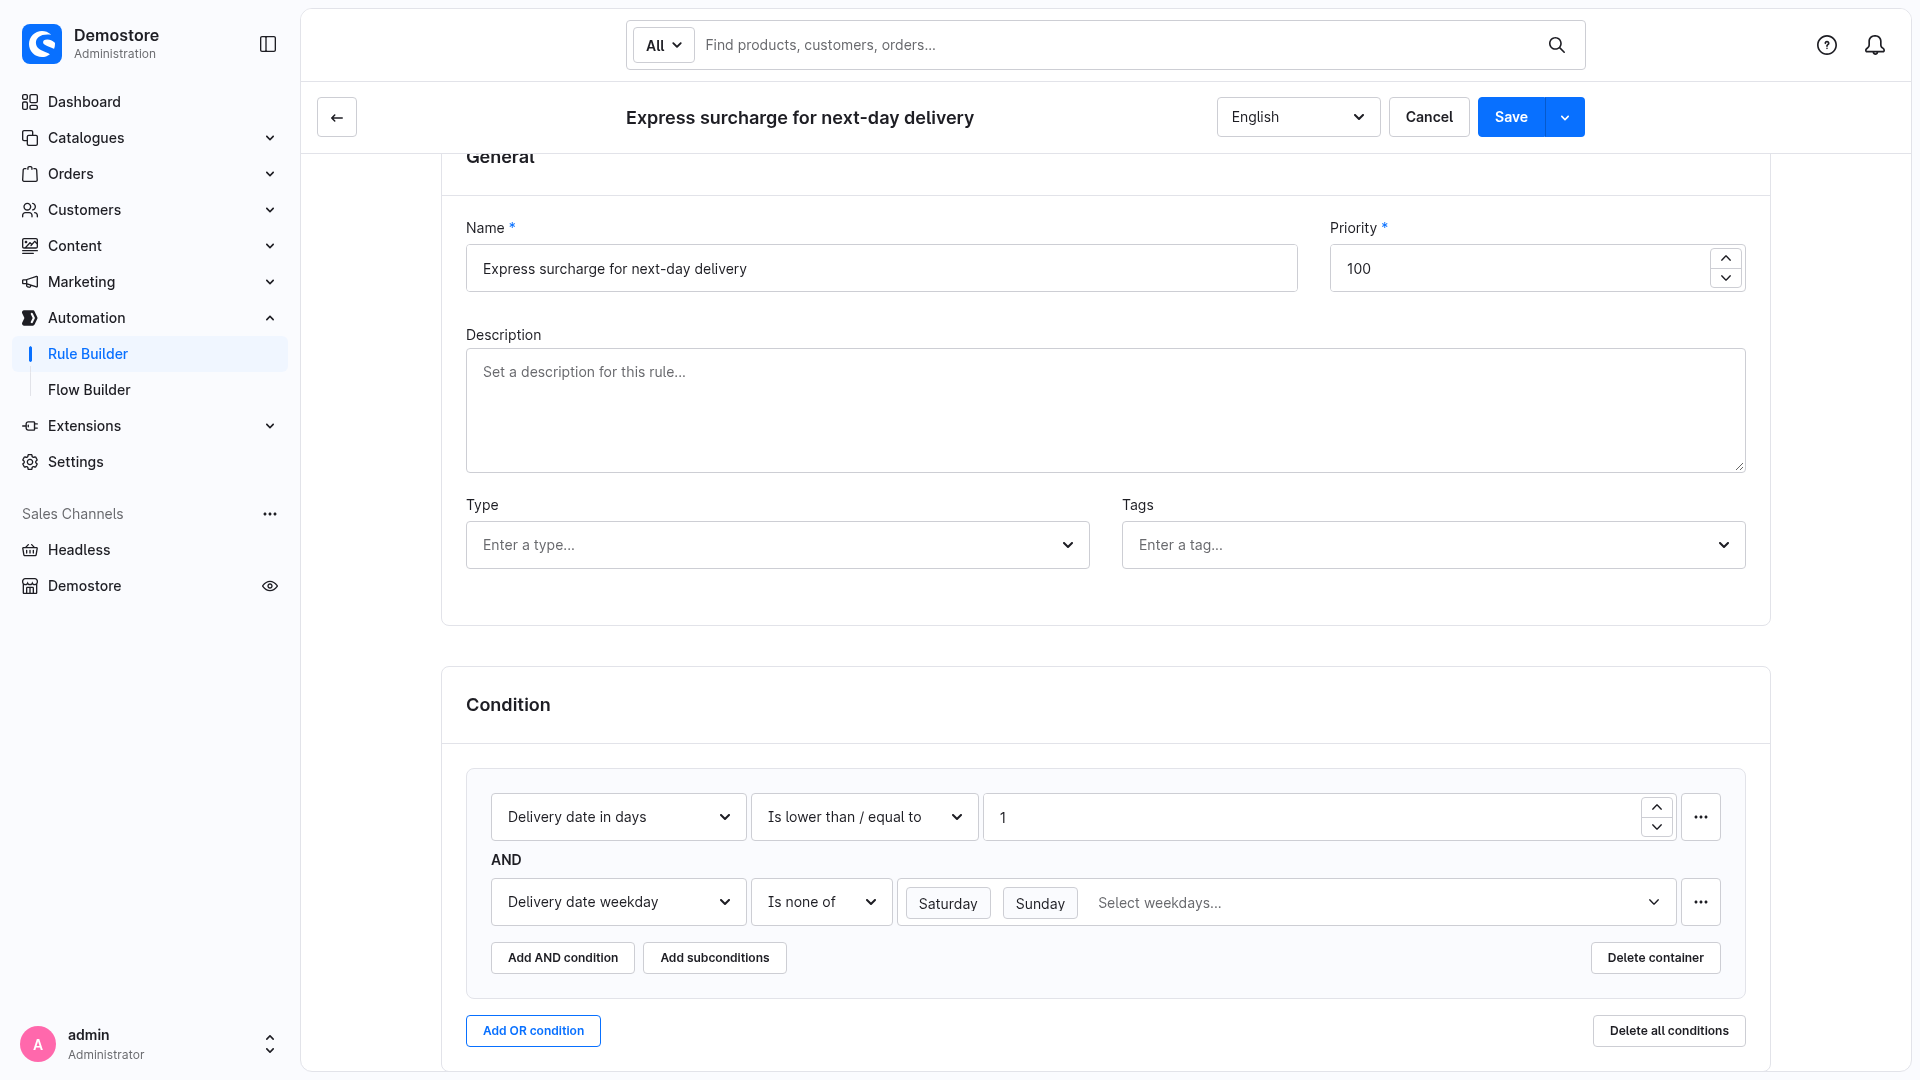Open the Save options arrow dropdown
This screenshot has height=1080, width=1920.
point(1565,117)
